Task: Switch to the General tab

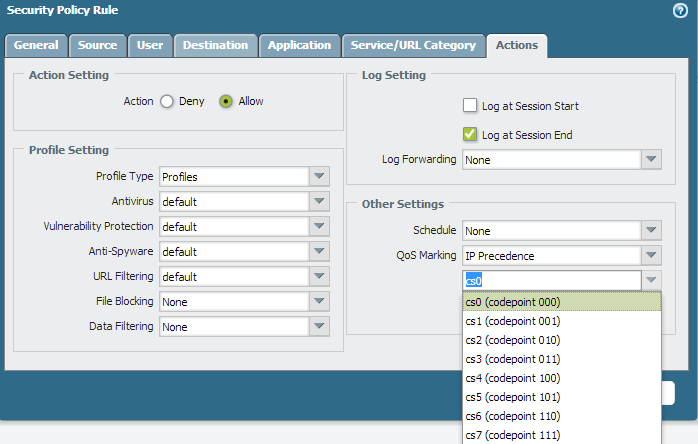Action: pos(36,45)
